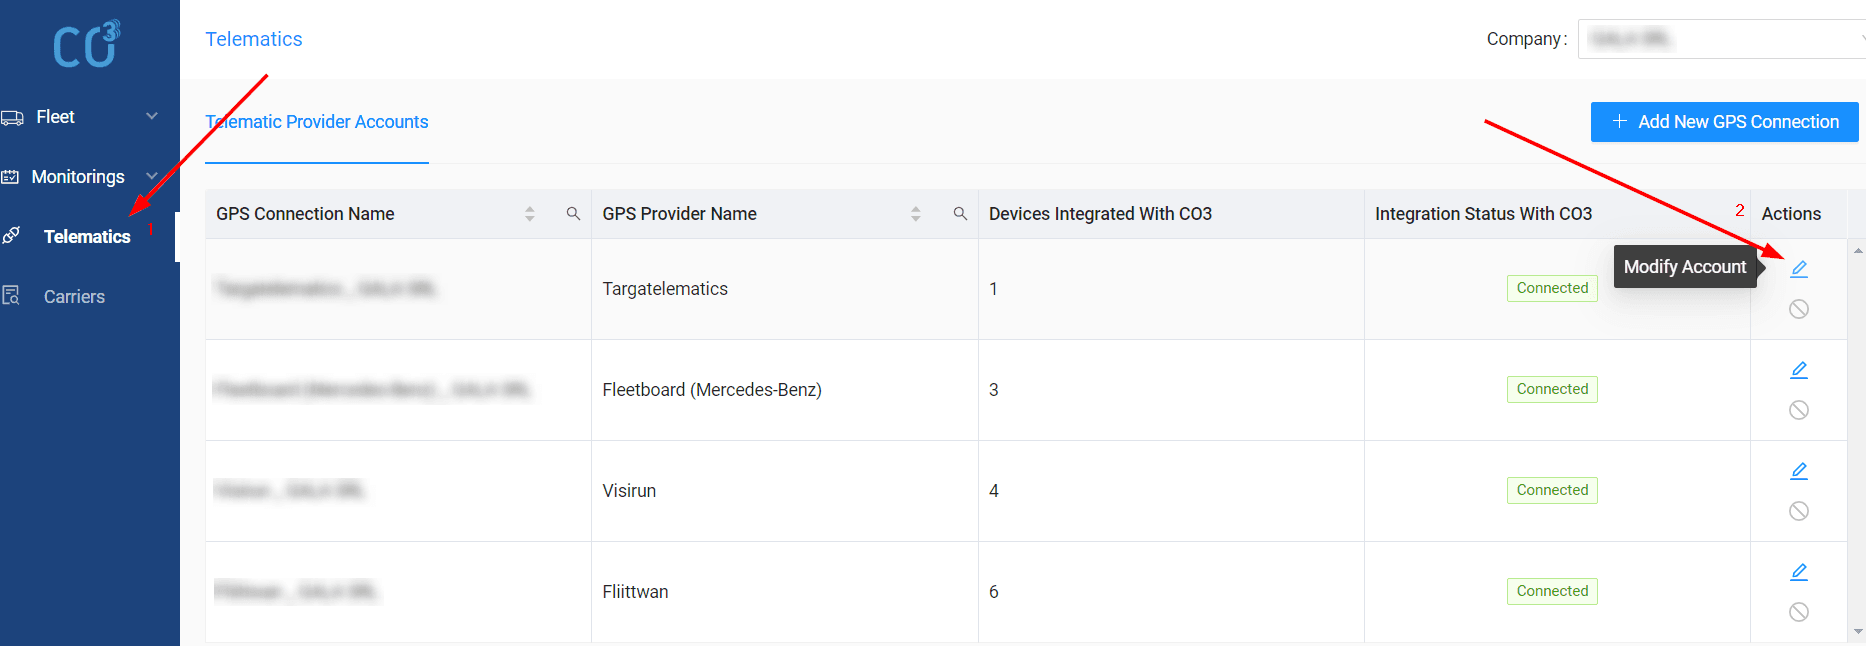Click blurred connection name in Targatelematics row
The height and width of the screenshot is (646, 1866).
point(326,289)
